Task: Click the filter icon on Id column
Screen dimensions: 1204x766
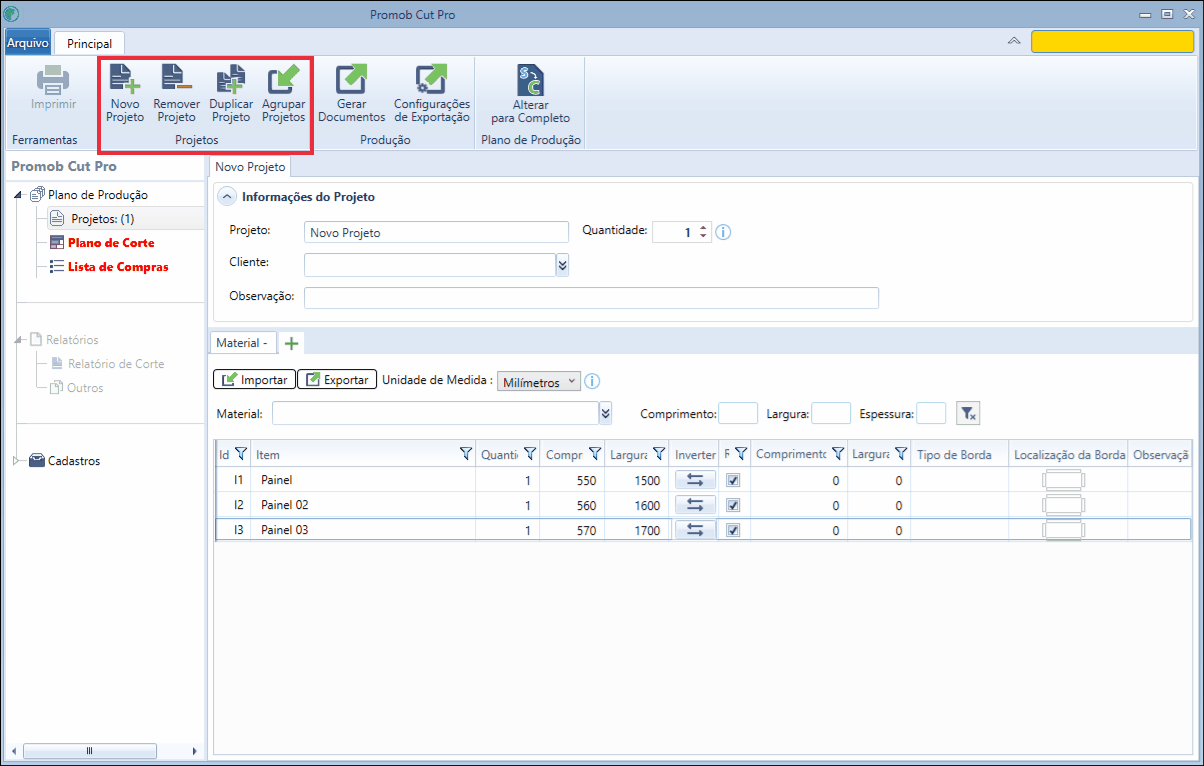Action: 240,454
